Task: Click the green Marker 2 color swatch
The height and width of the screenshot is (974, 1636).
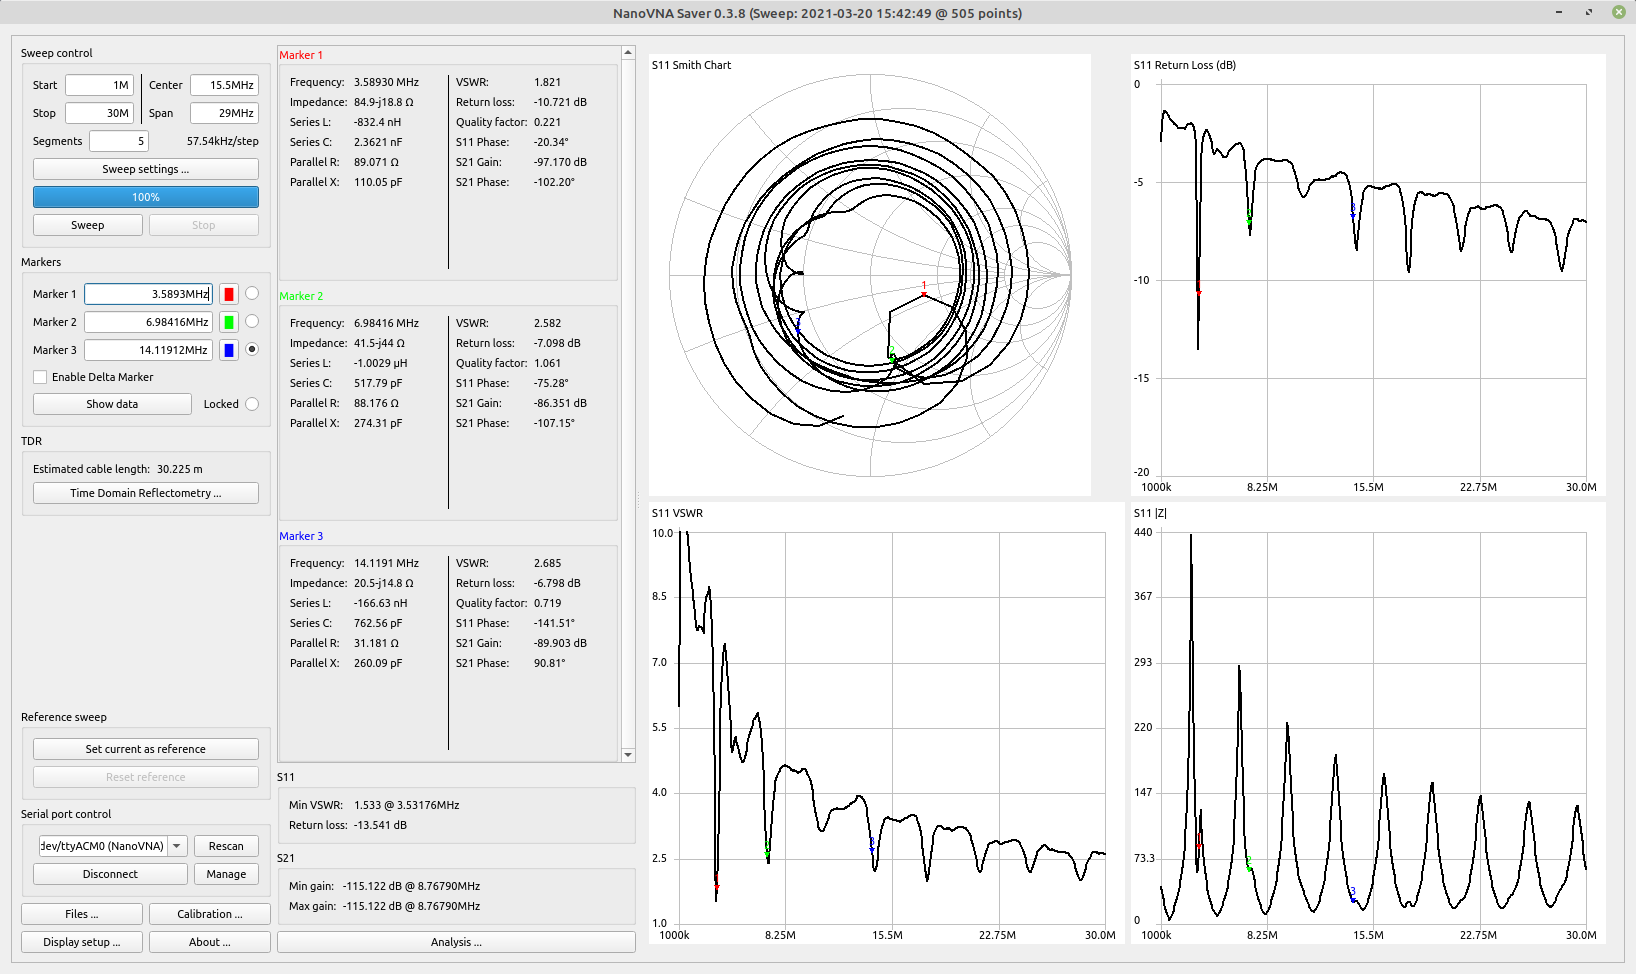Action: 229,322
